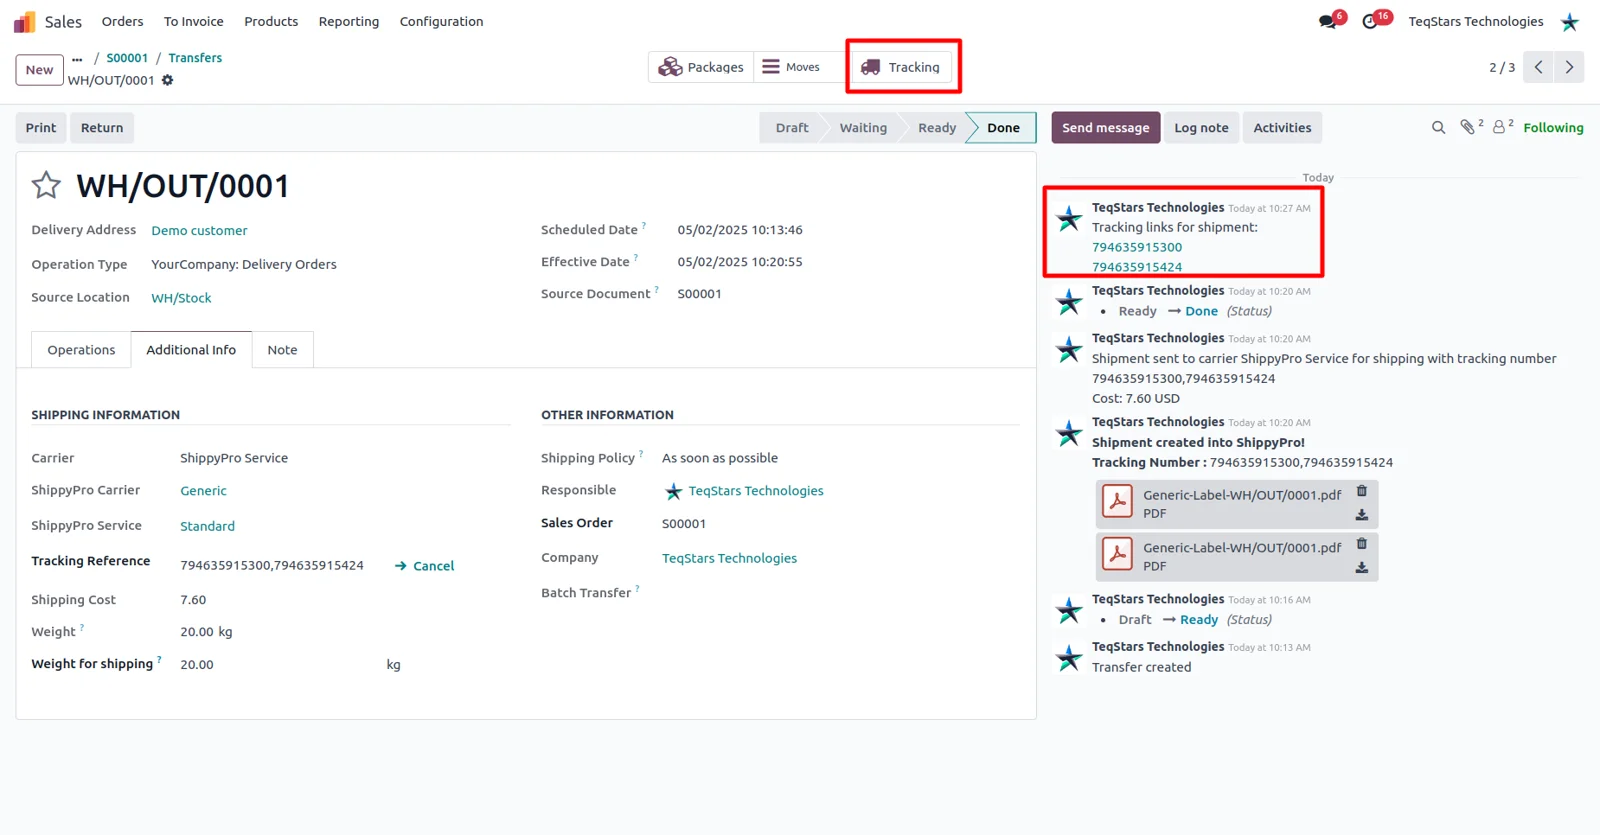This screenshot has height=835, width=1600.
Task: Open first Generic-Label PDF file icon
Action: pos(1117,502)
